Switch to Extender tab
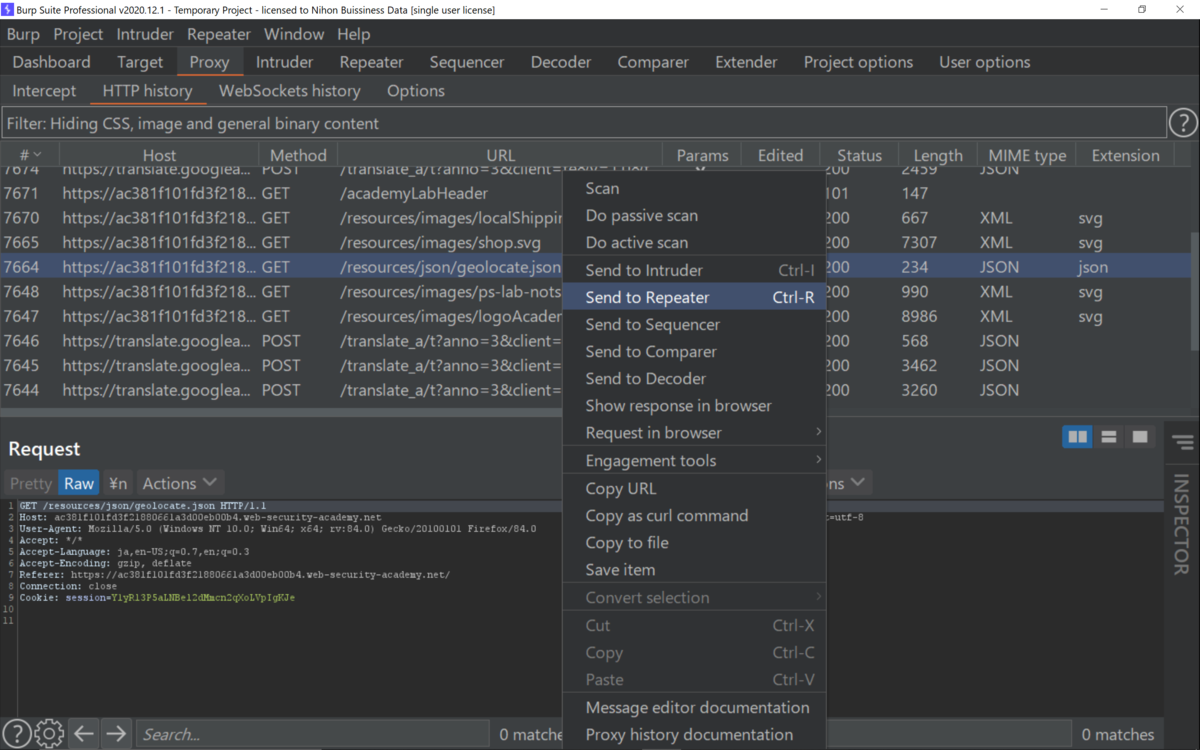 746,62
